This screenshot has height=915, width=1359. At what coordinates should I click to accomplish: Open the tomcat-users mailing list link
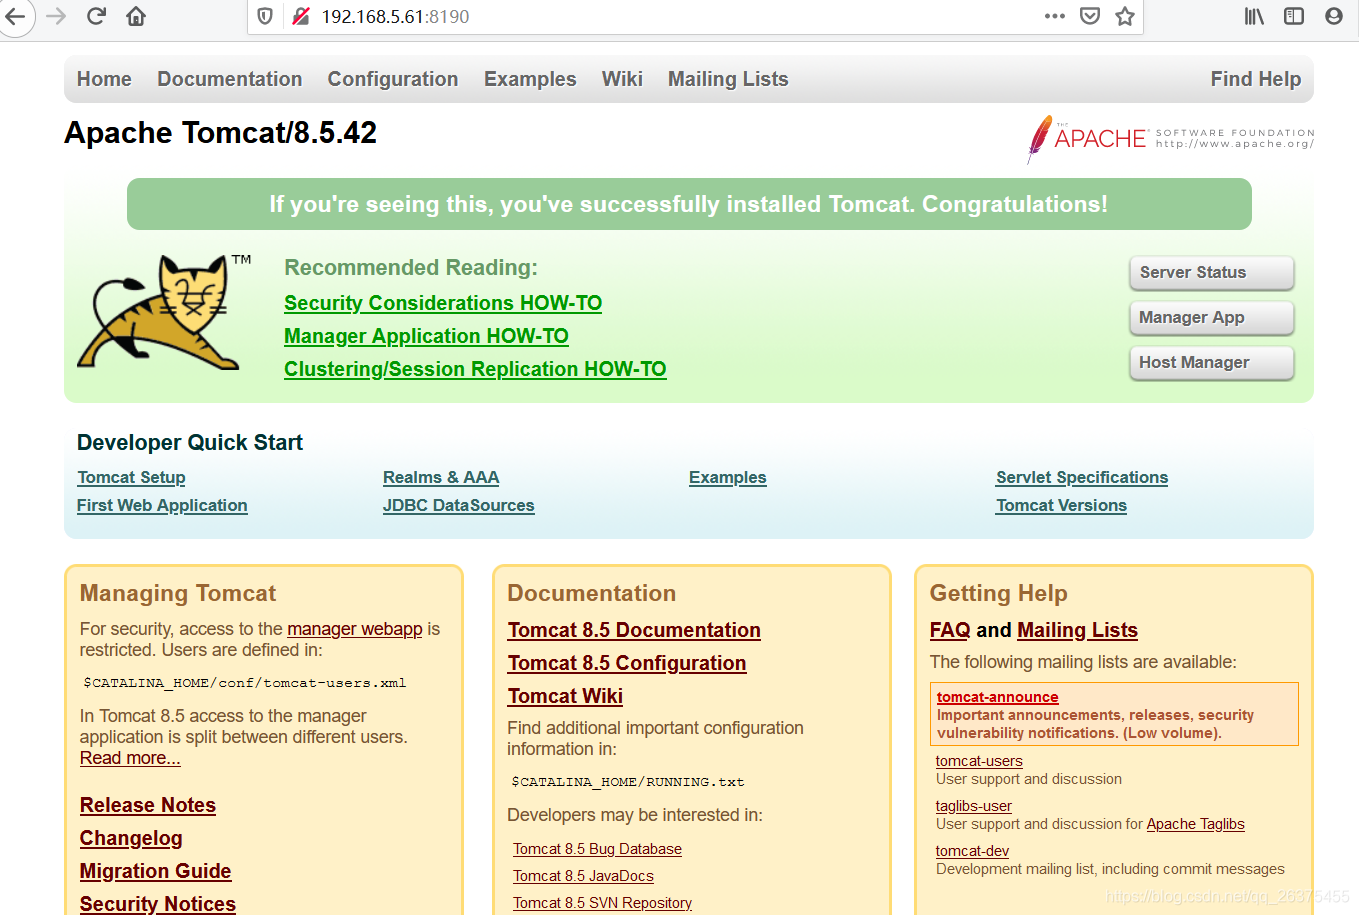(x=979, y=761)
